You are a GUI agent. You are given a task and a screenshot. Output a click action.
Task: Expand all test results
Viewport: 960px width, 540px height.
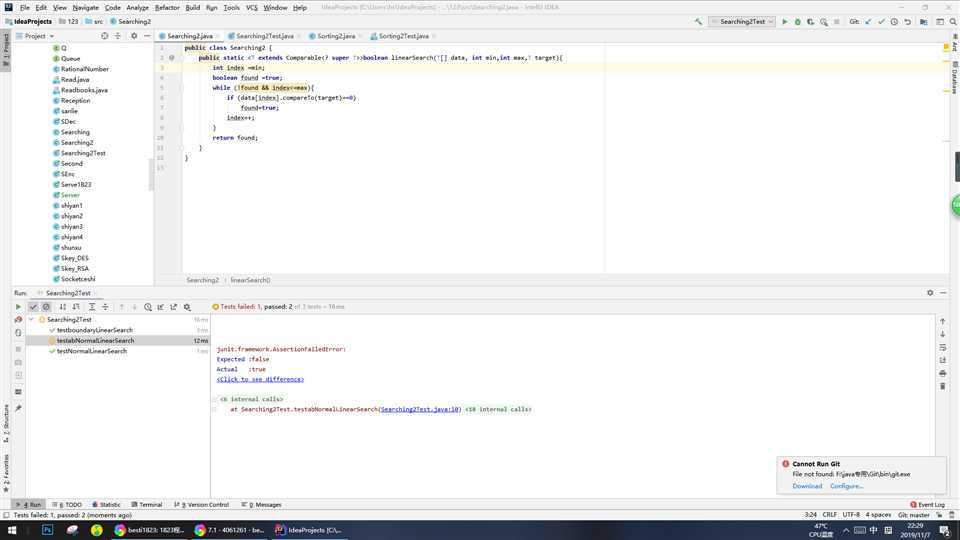[92, 307]
